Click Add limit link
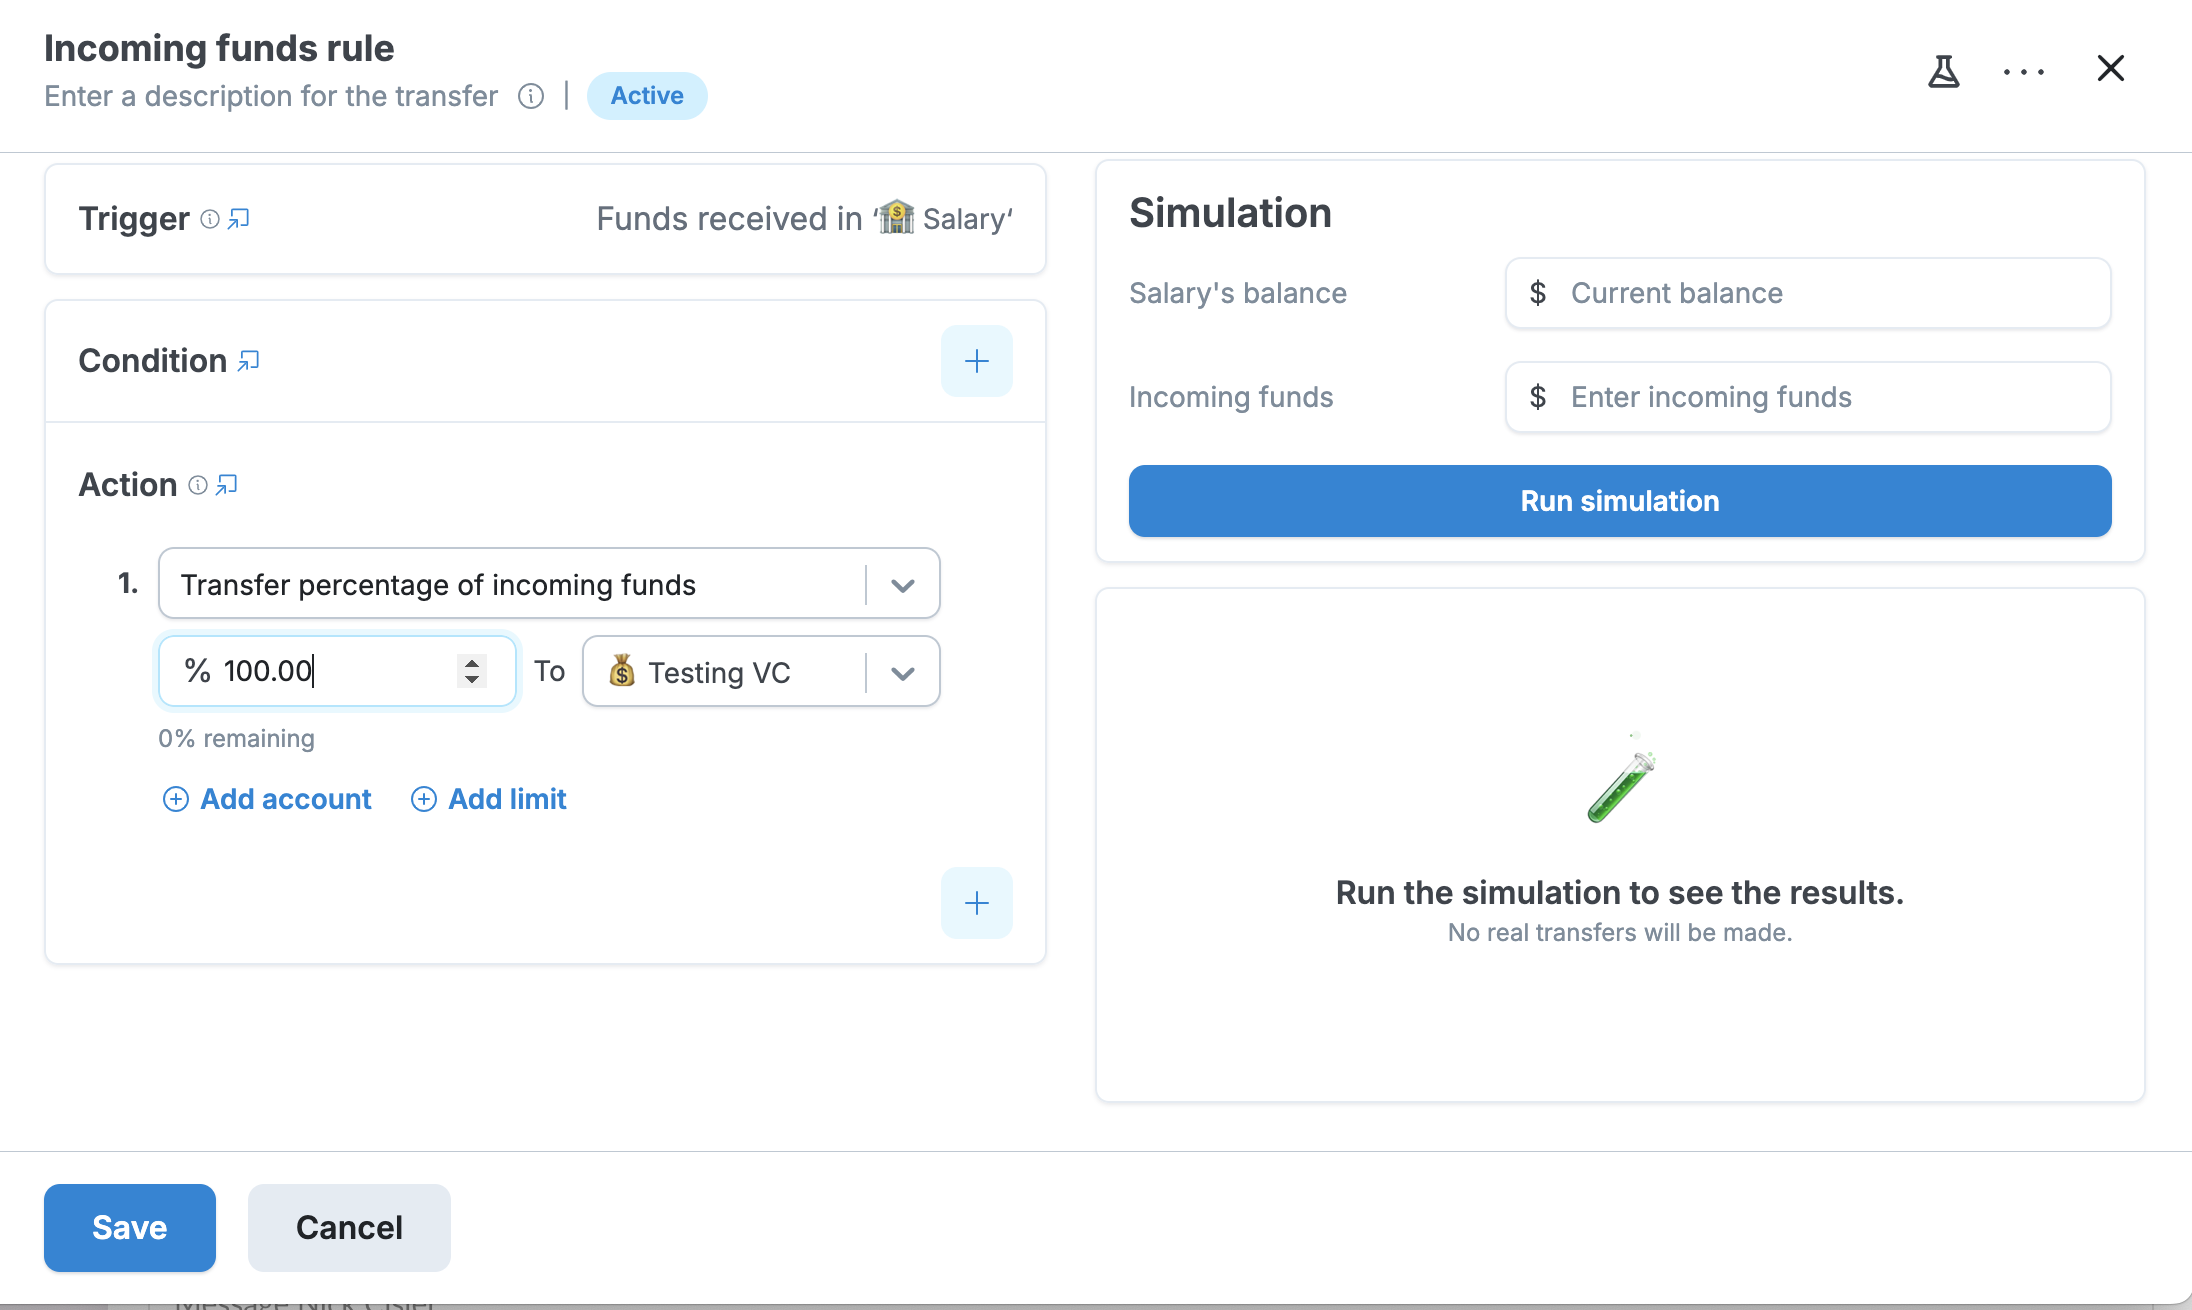 pyautogui.click(x=489, y=799)
